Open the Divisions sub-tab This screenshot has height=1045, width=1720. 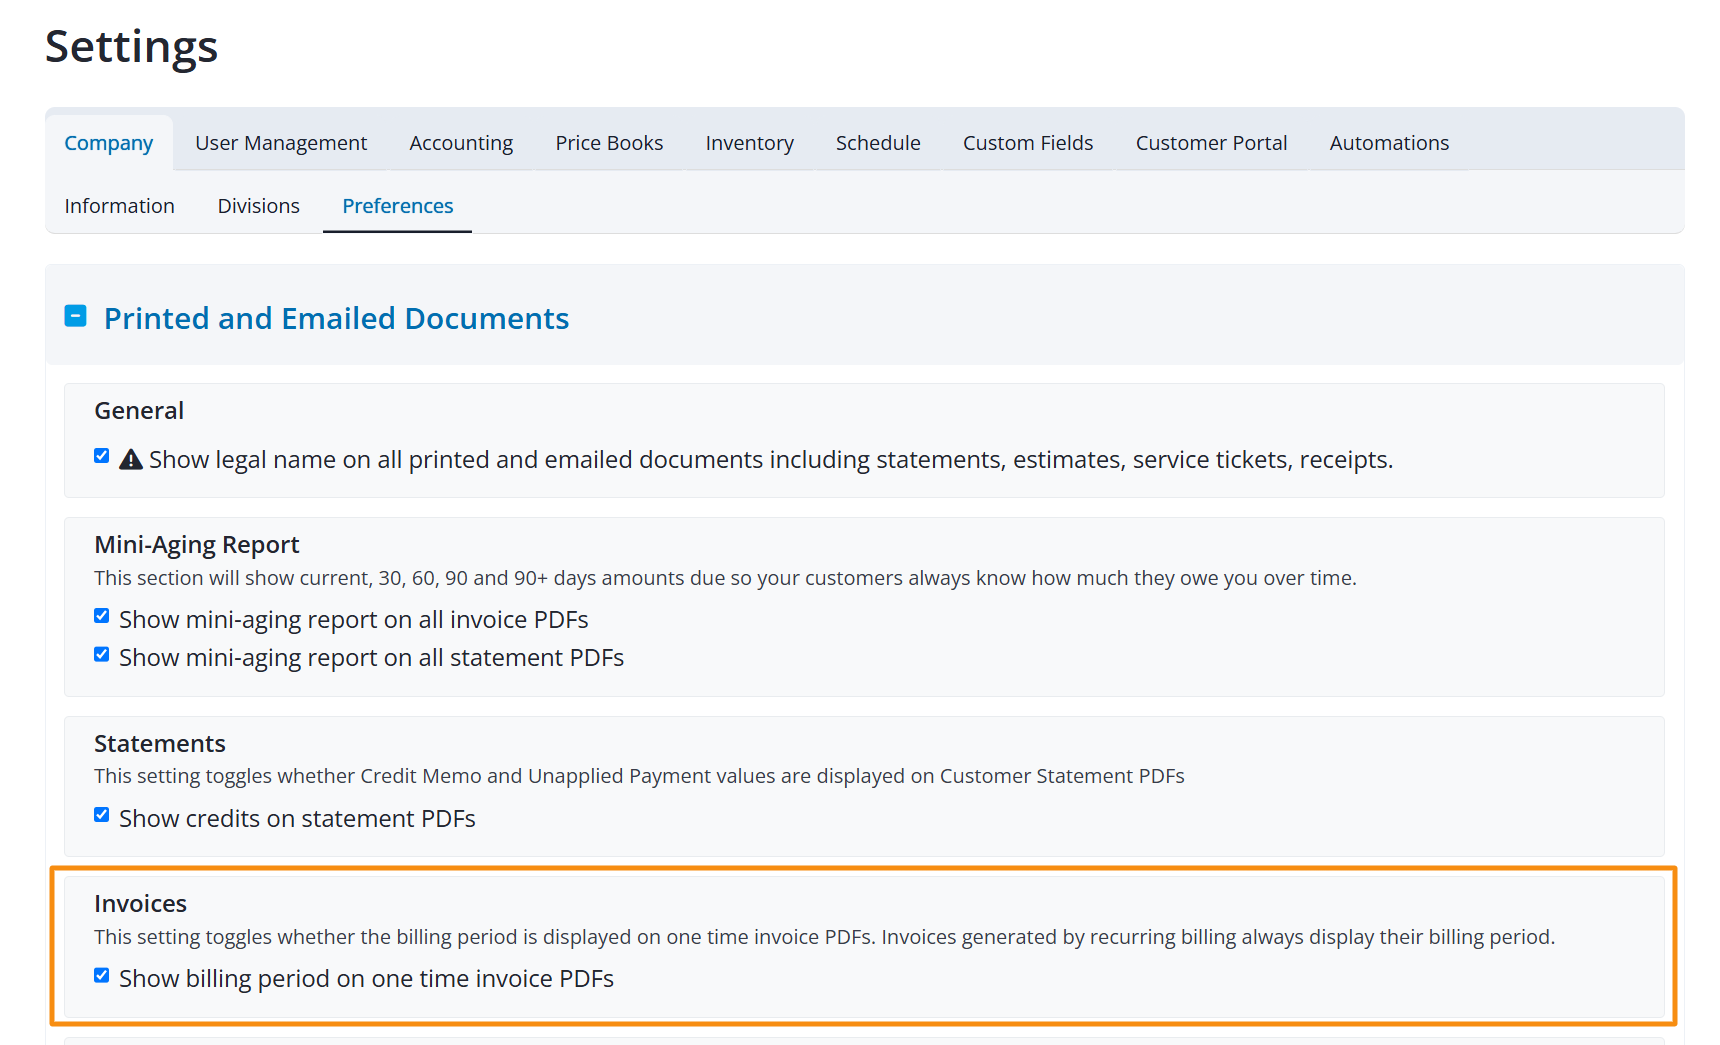click(259, 206)
